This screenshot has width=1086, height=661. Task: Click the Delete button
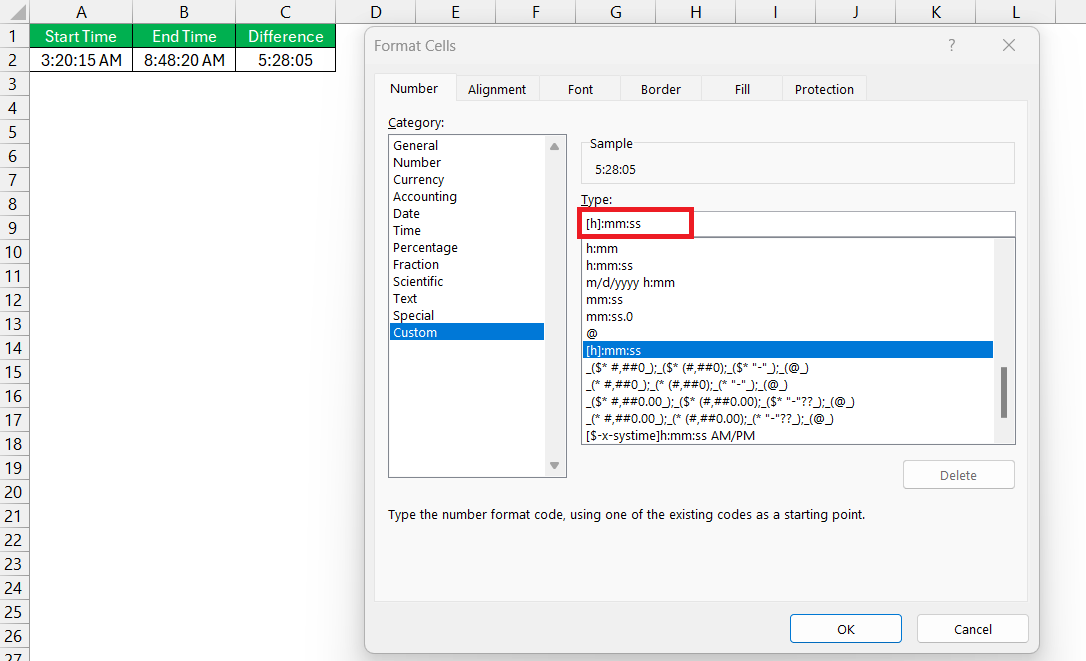click(x=959, y=475)
